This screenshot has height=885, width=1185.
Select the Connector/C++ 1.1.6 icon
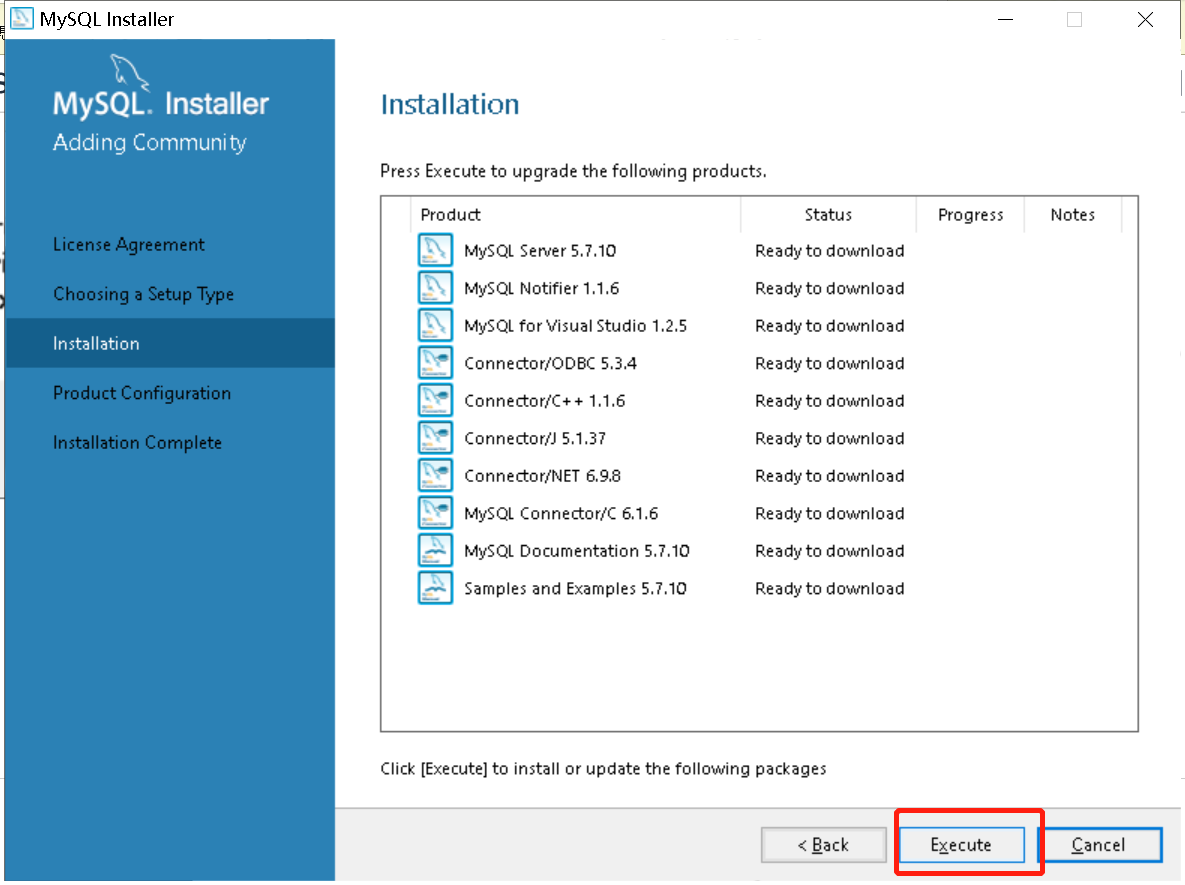[x=435, y=400]
